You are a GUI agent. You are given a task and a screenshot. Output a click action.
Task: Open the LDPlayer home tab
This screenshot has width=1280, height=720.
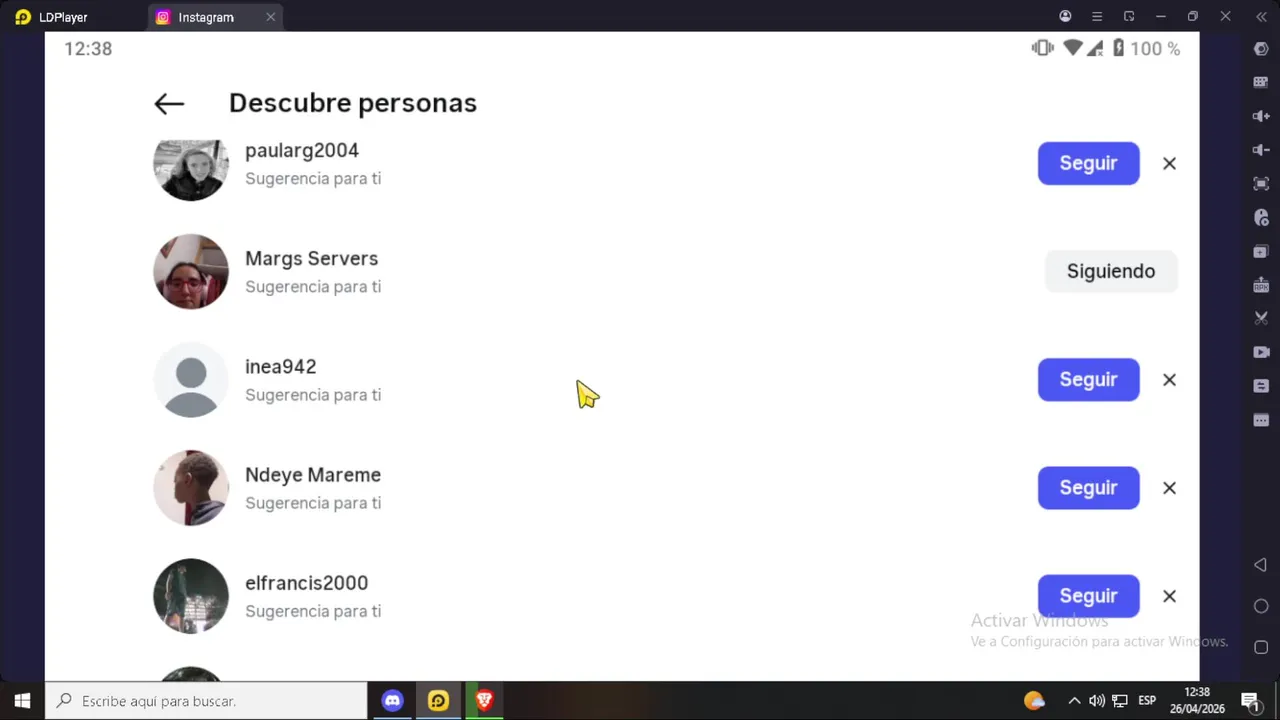52,17
